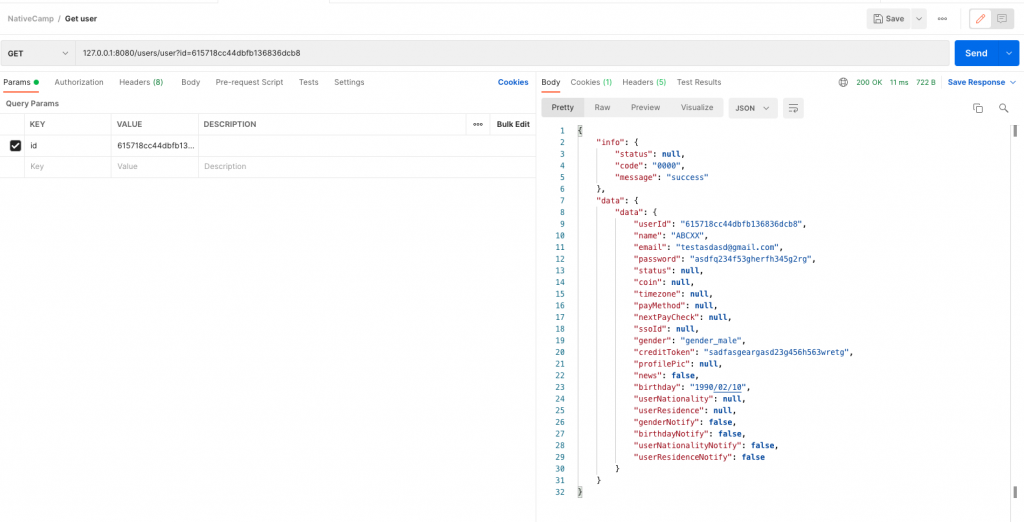The image size is (1024, 522).
Task: Click the Cookies link
Action: coord(513,82)
